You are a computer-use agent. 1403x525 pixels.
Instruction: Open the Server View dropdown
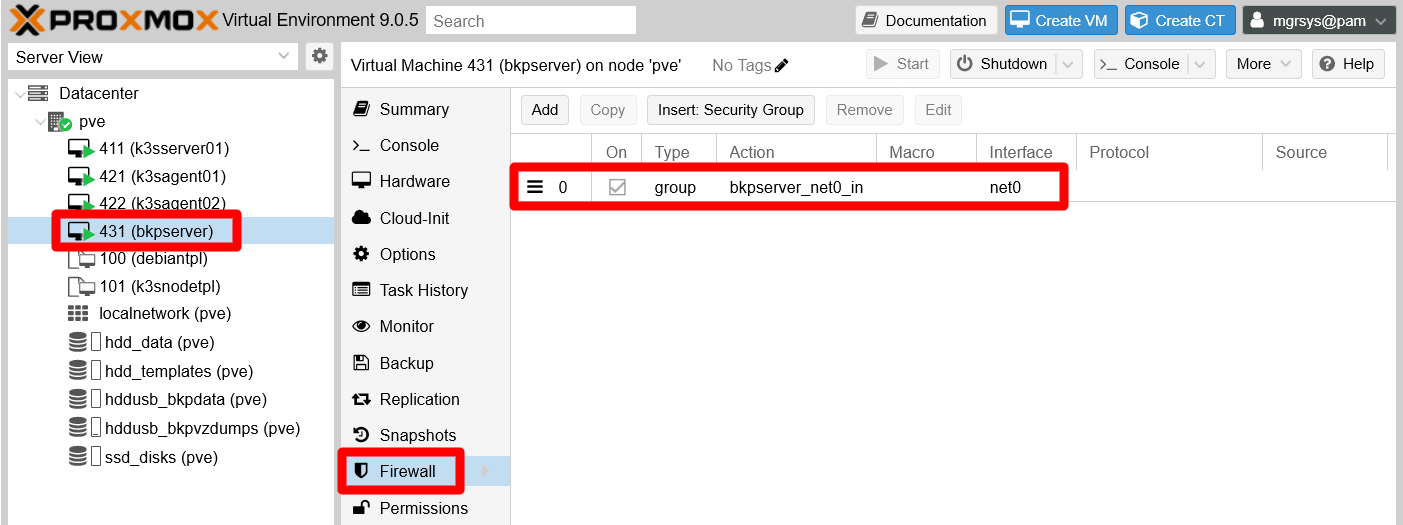pos(284,57)
